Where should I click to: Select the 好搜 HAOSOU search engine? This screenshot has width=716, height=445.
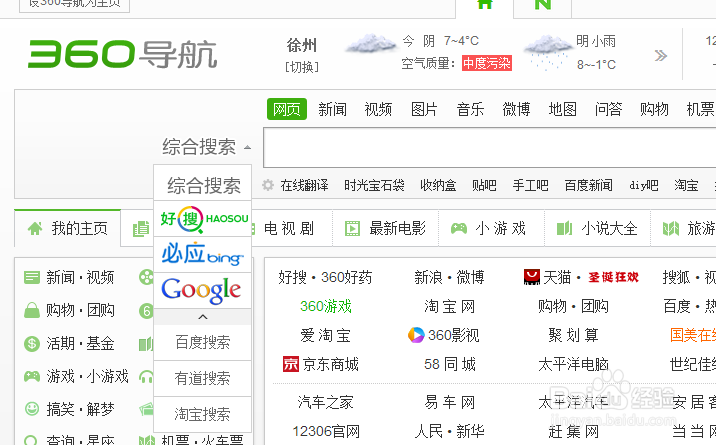(x=204, y=219)
